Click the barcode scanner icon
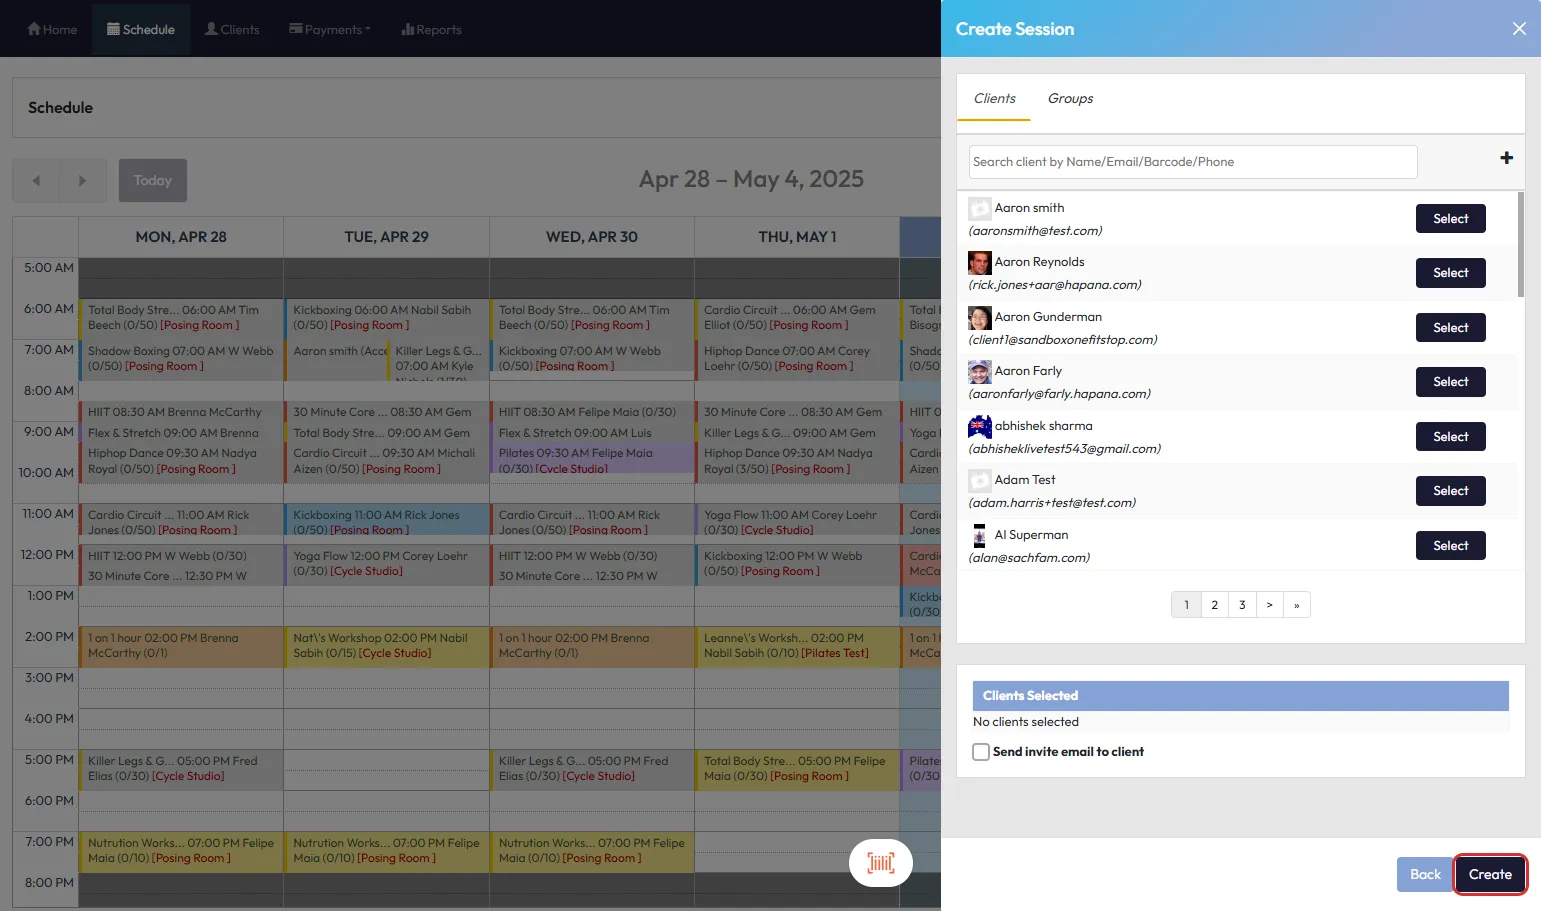Image resolution: width=1541 pixels, height=911 pixels. tap(880, 863)
